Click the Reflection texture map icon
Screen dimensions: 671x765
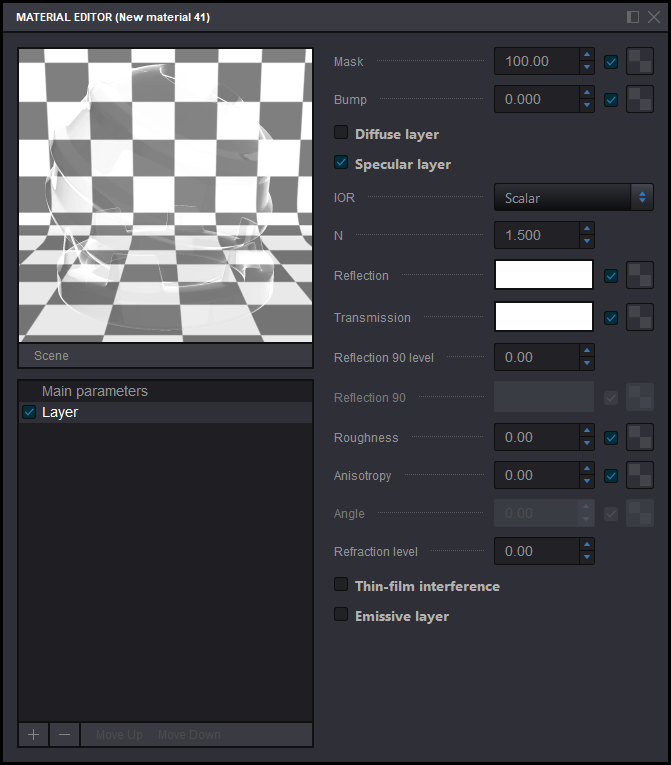pos(639,276)
